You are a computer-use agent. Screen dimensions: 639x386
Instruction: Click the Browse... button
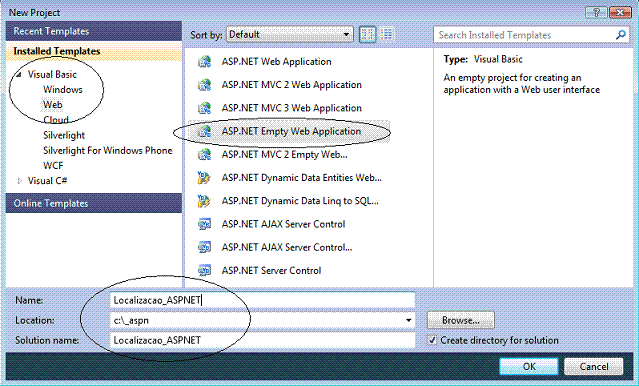(x=461, y=320)
